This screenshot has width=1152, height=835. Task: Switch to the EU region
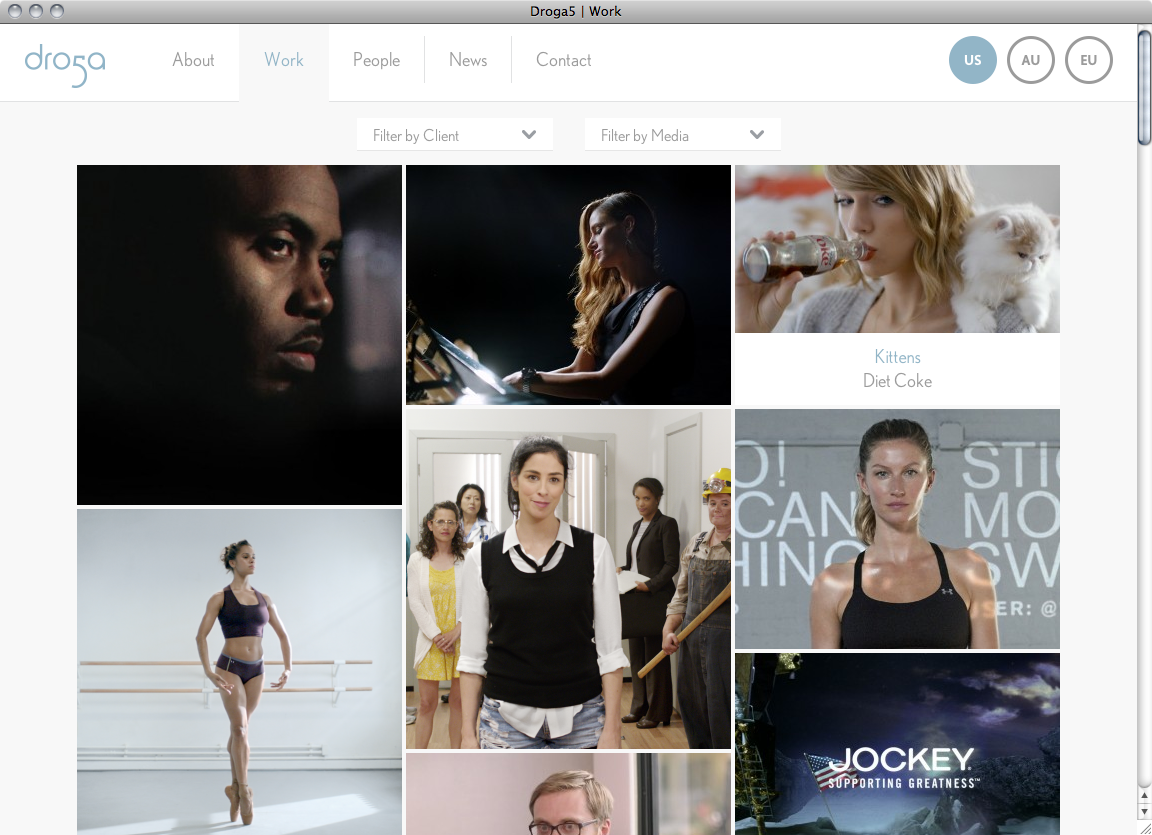[1088, 60]
